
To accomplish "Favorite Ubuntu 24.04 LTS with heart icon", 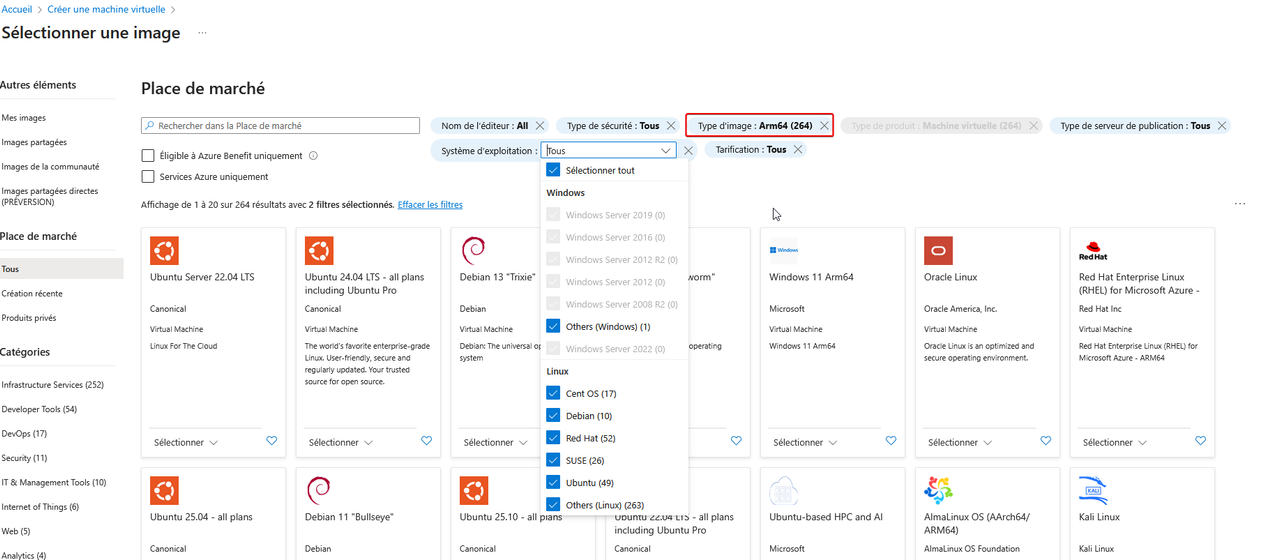I will coord(427,441).
